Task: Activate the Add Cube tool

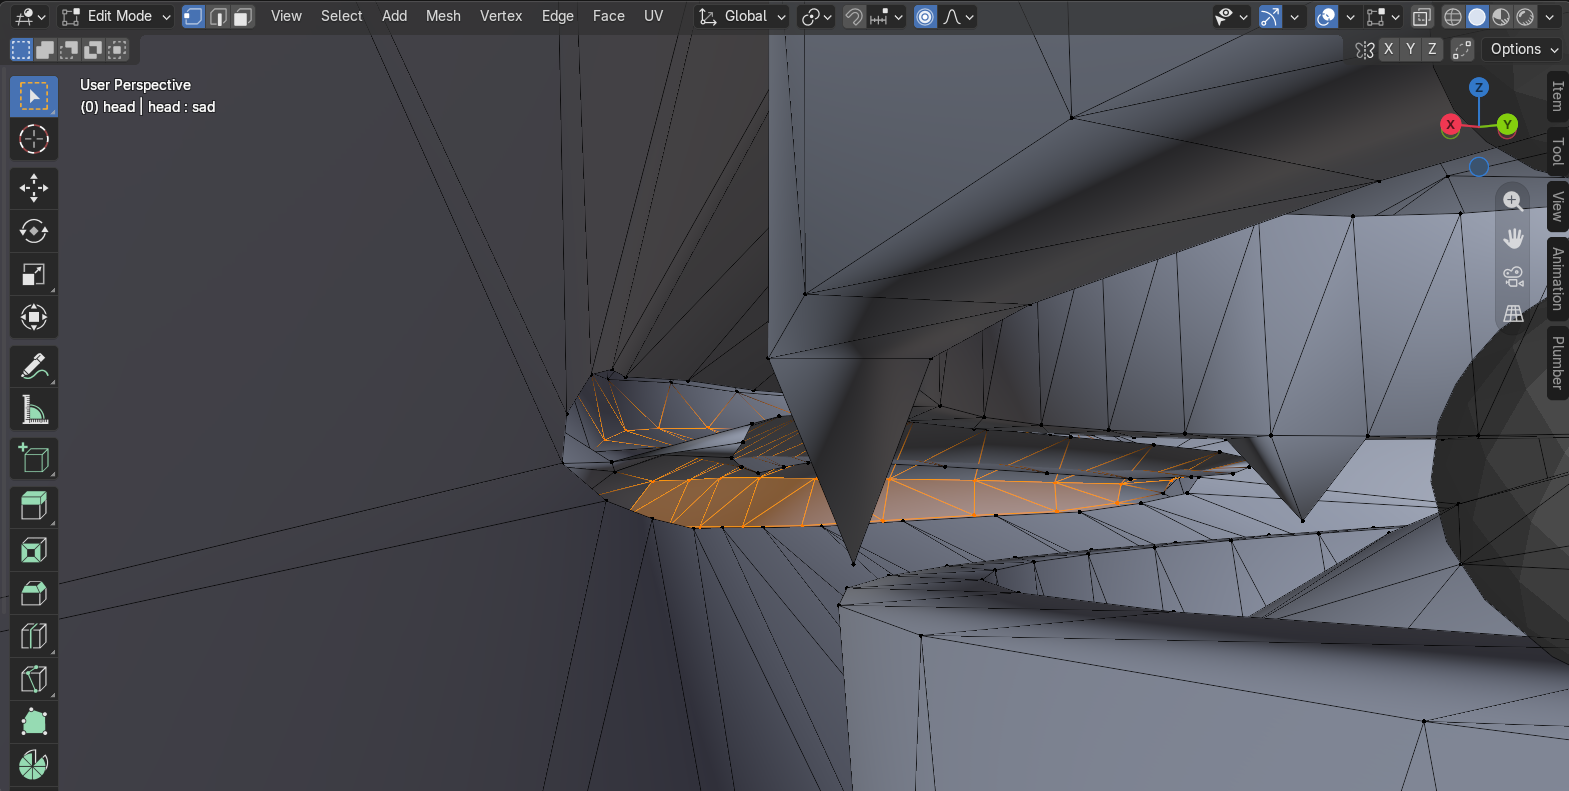Action: (x=34, y=459)
